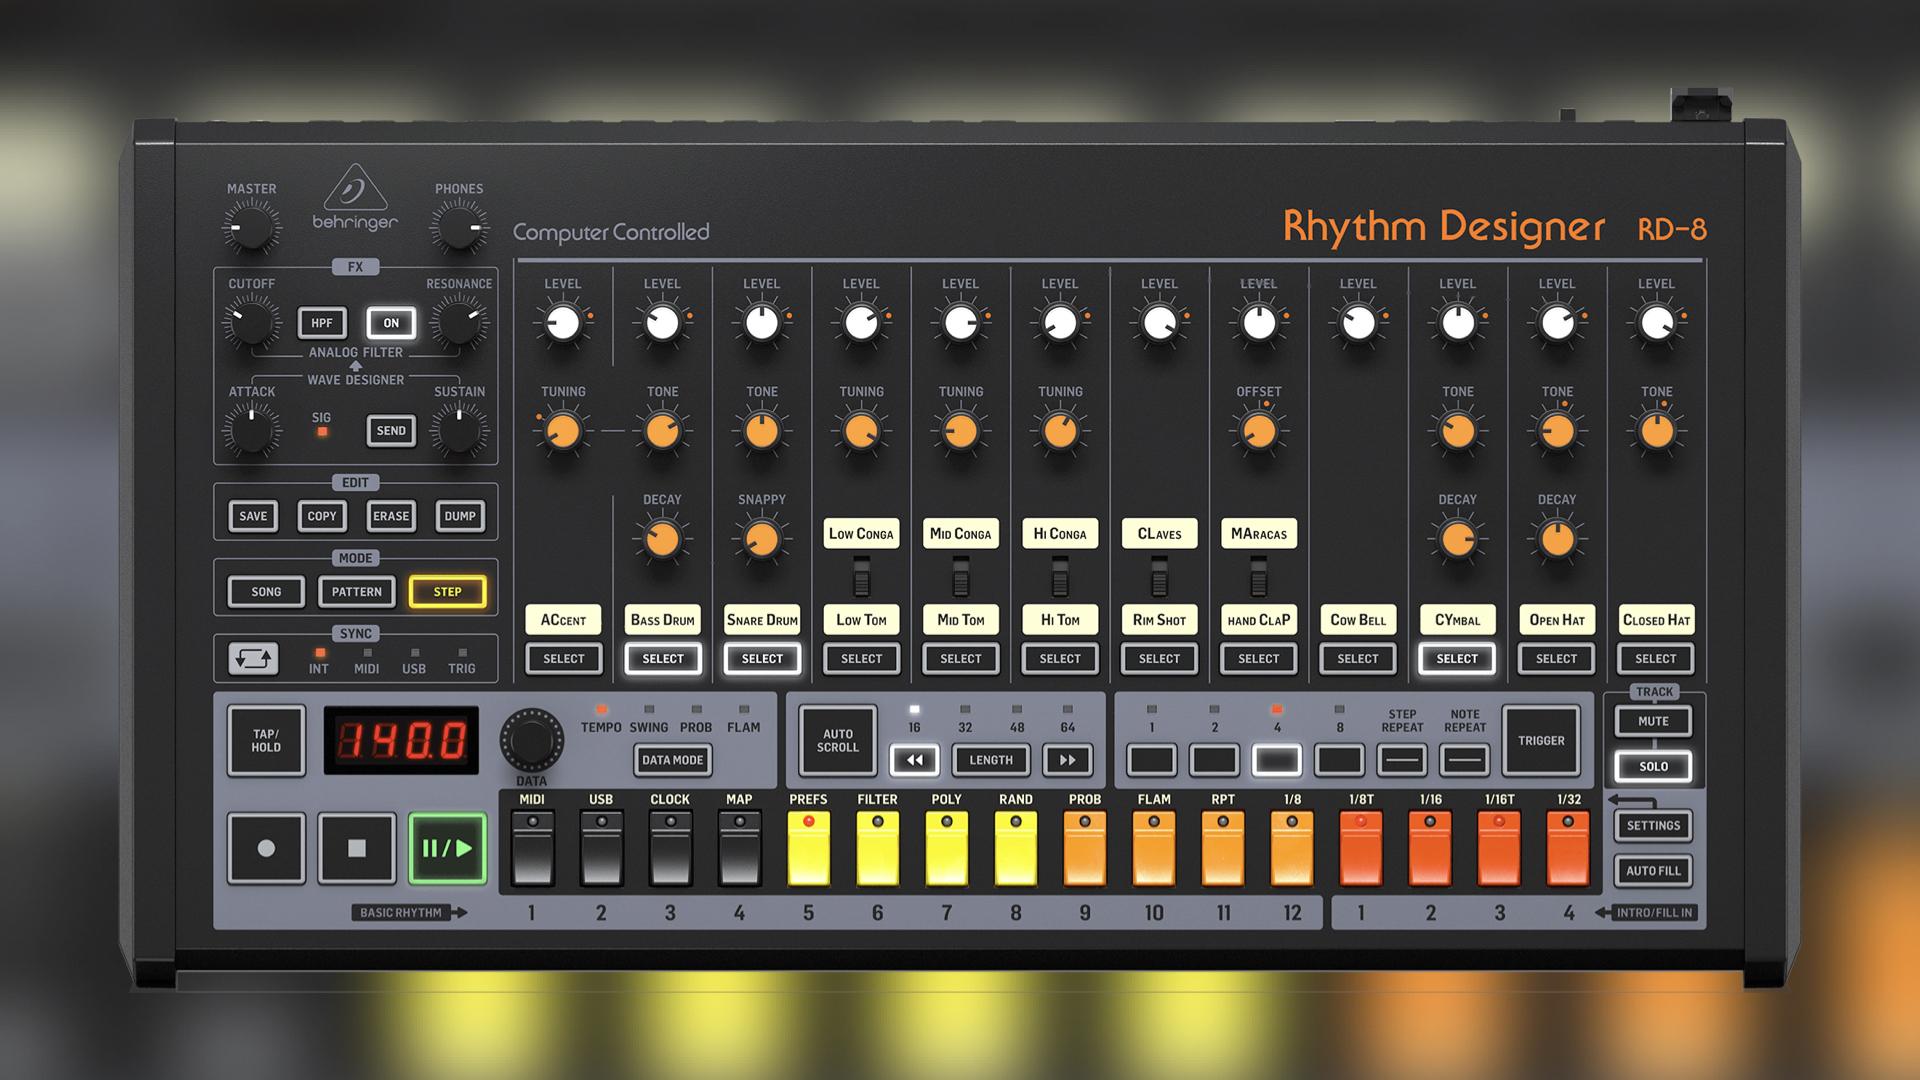The width and height of the screenshot is (1920, 1080).
Task: Tap the orange FLAM step key
Action: (x=1154, y=849)
